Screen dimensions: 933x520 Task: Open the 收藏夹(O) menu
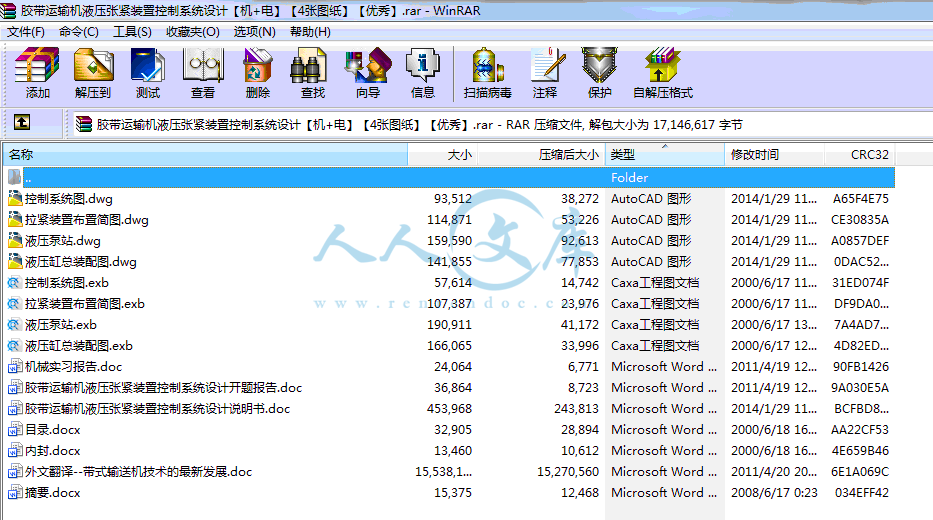point(193,32)
